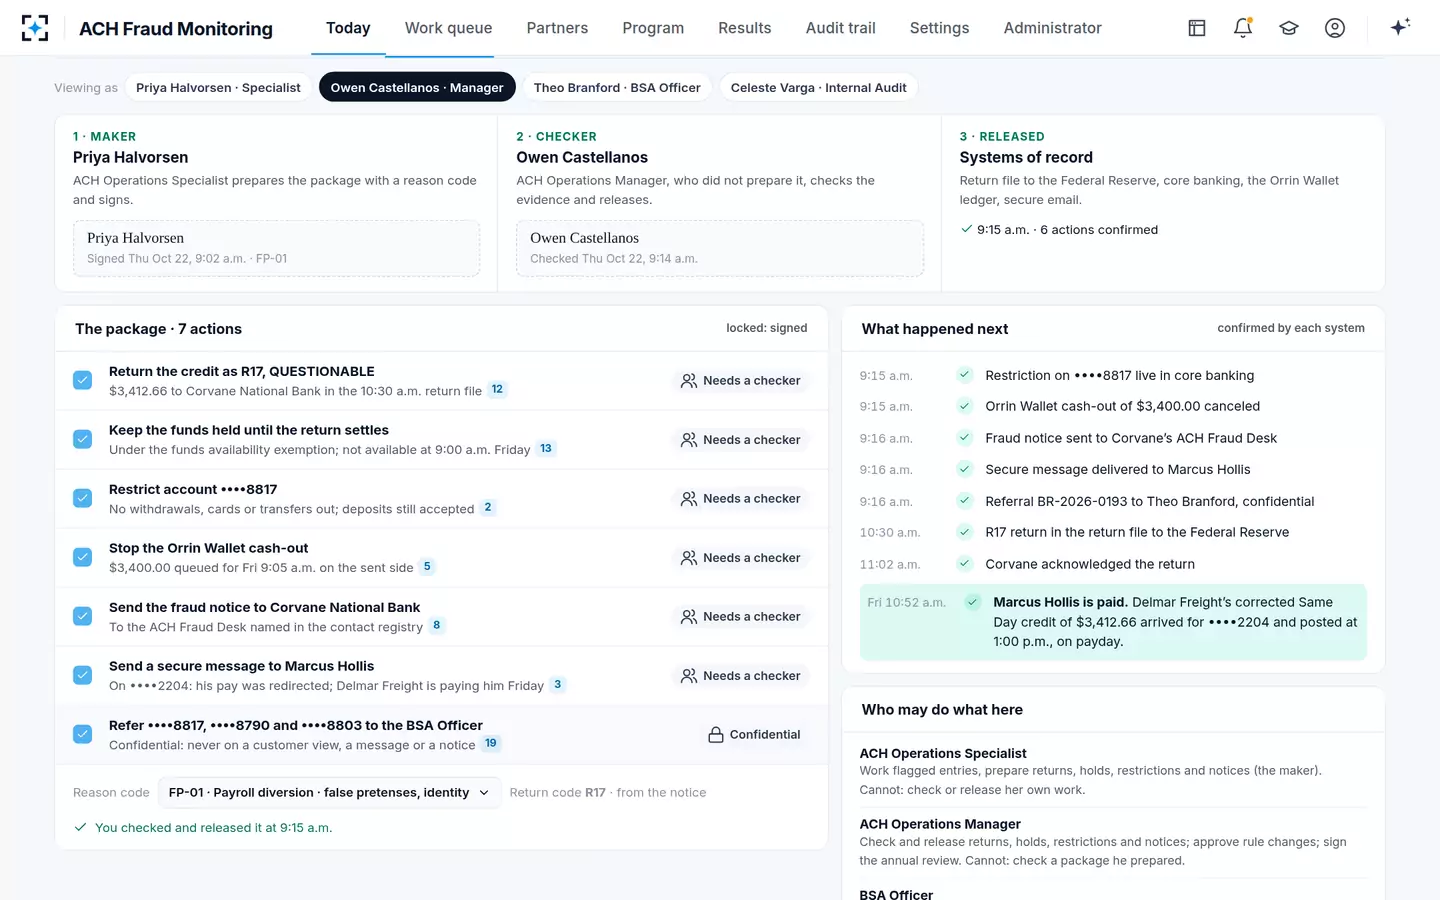The height and width of the screenshot is (900, 1440).
Task: Open the Results tab
Action: pyautogui.click(x=745, y=28)
